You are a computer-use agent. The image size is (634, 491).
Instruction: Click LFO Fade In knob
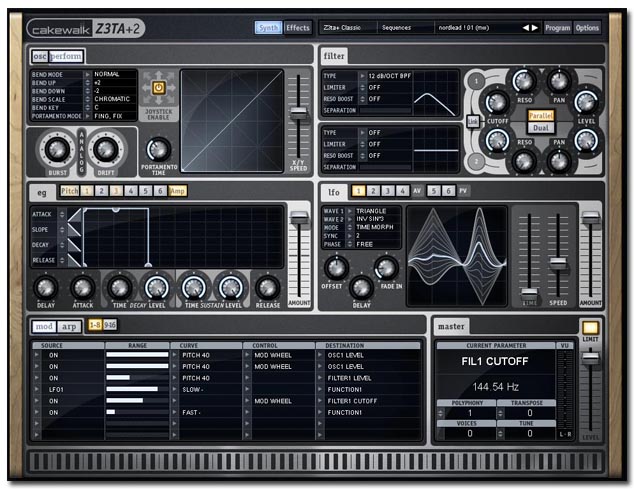coord(386,268)
